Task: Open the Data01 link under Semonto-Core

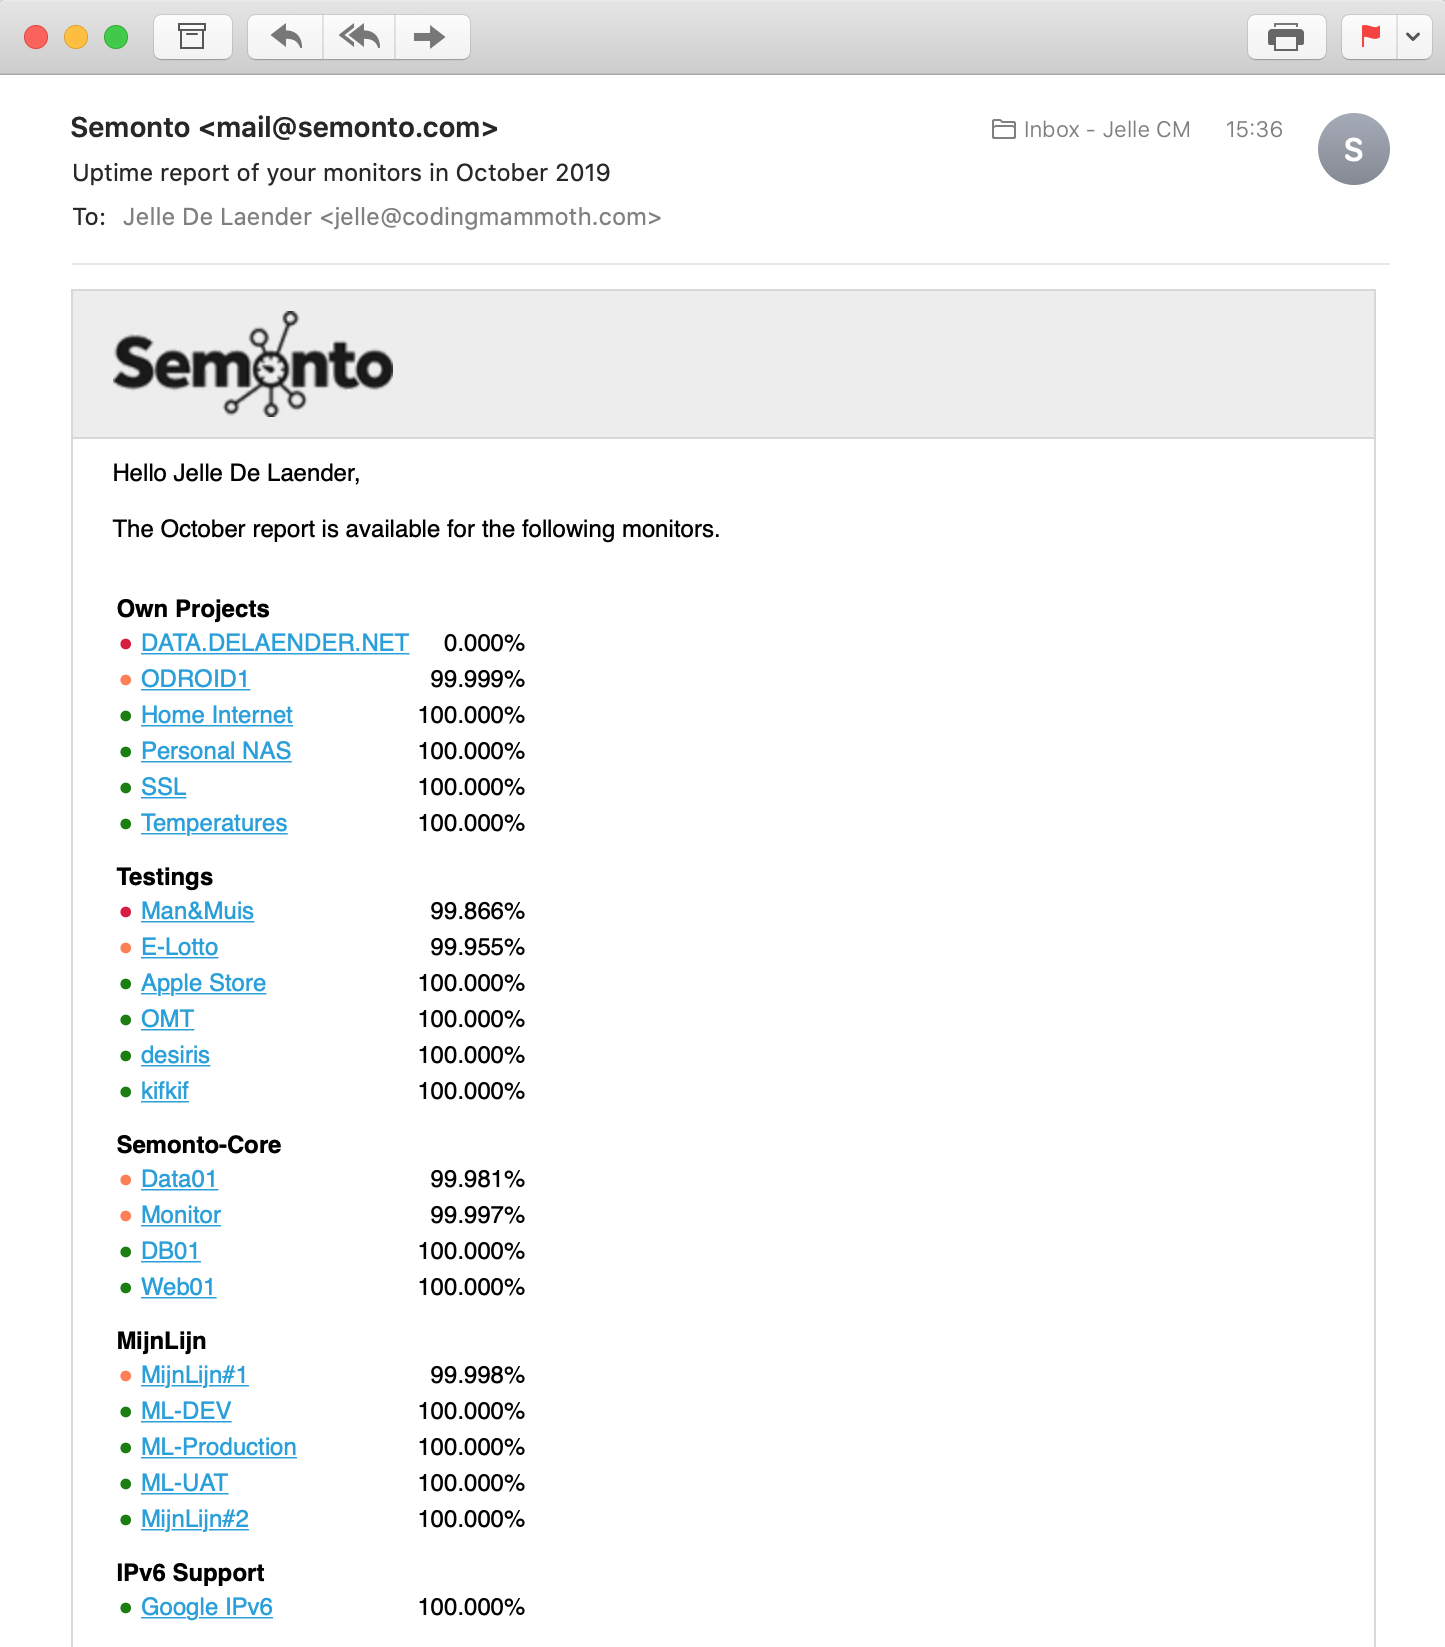Action: click(x=179, y=1179)
